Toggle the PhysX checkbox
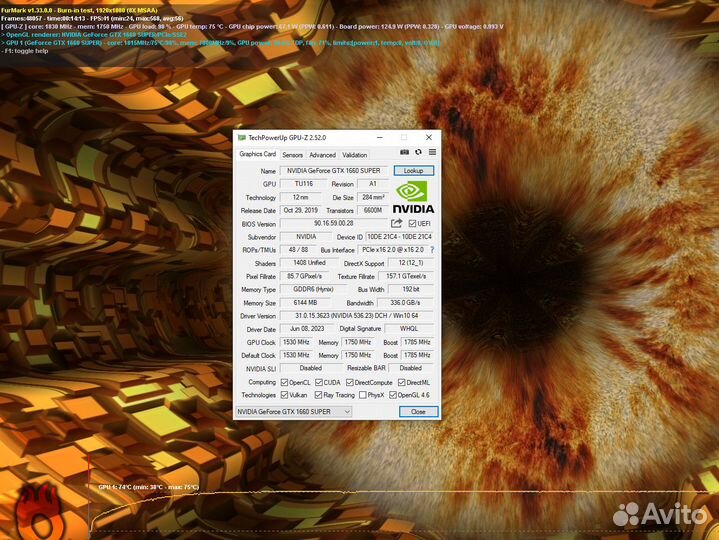 coord(364,395)
